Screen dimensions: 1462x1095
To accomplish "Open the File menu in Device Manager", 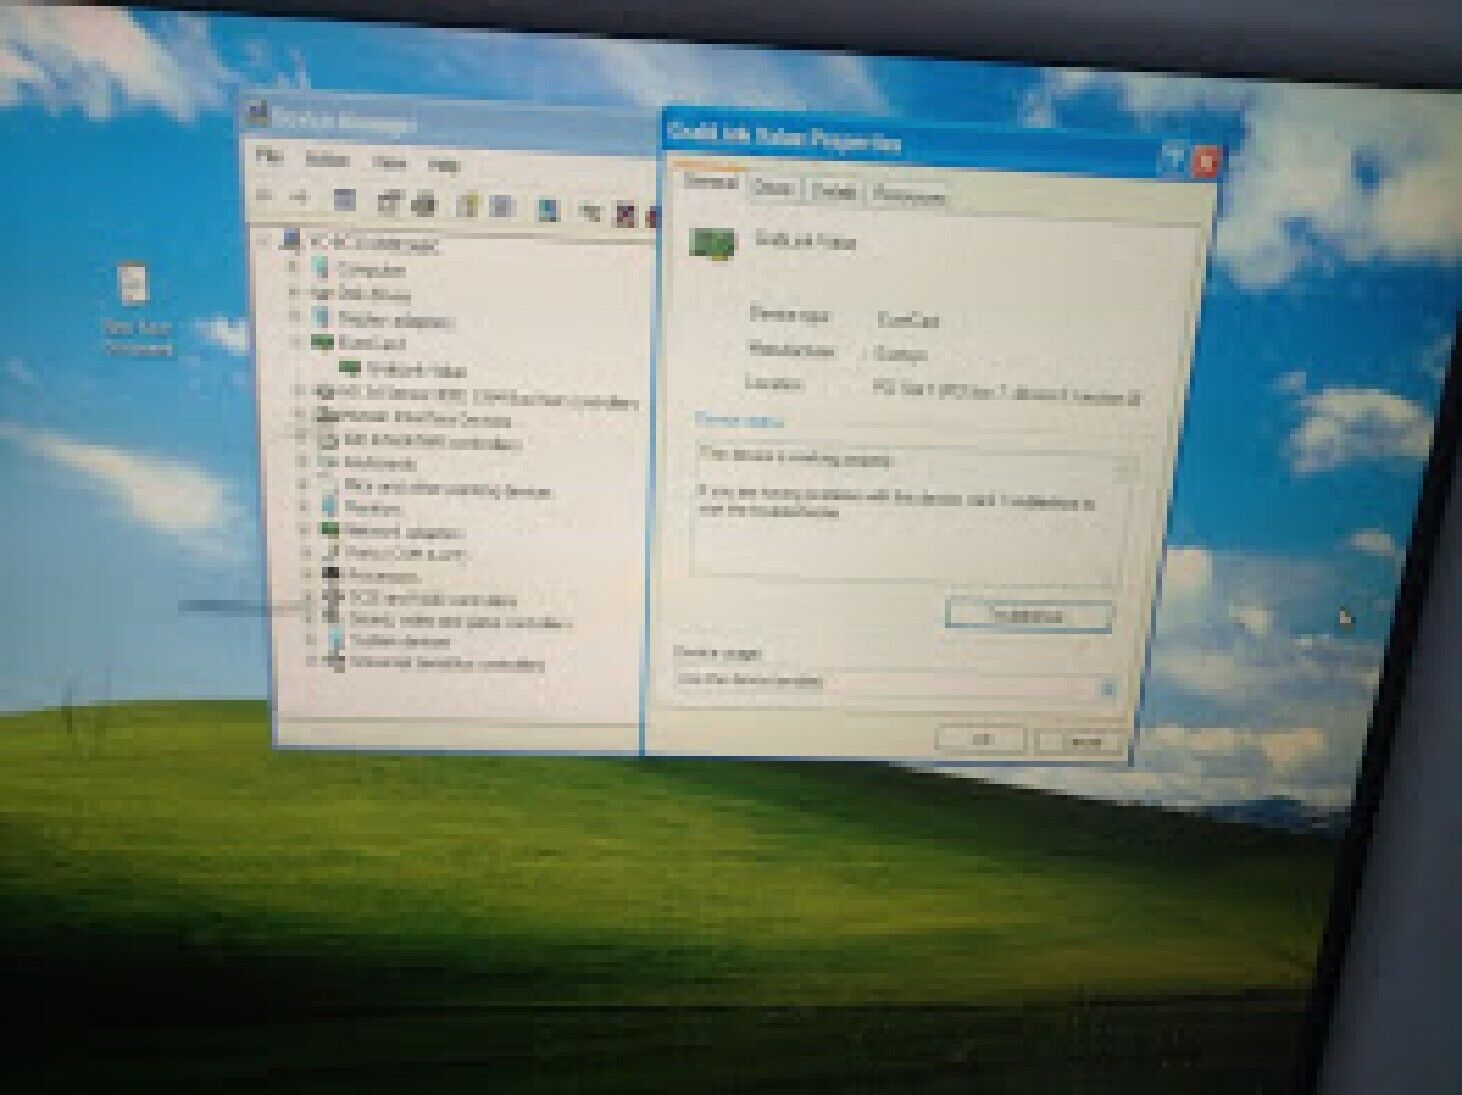I will pyautogui.click(x=268, y=157).
